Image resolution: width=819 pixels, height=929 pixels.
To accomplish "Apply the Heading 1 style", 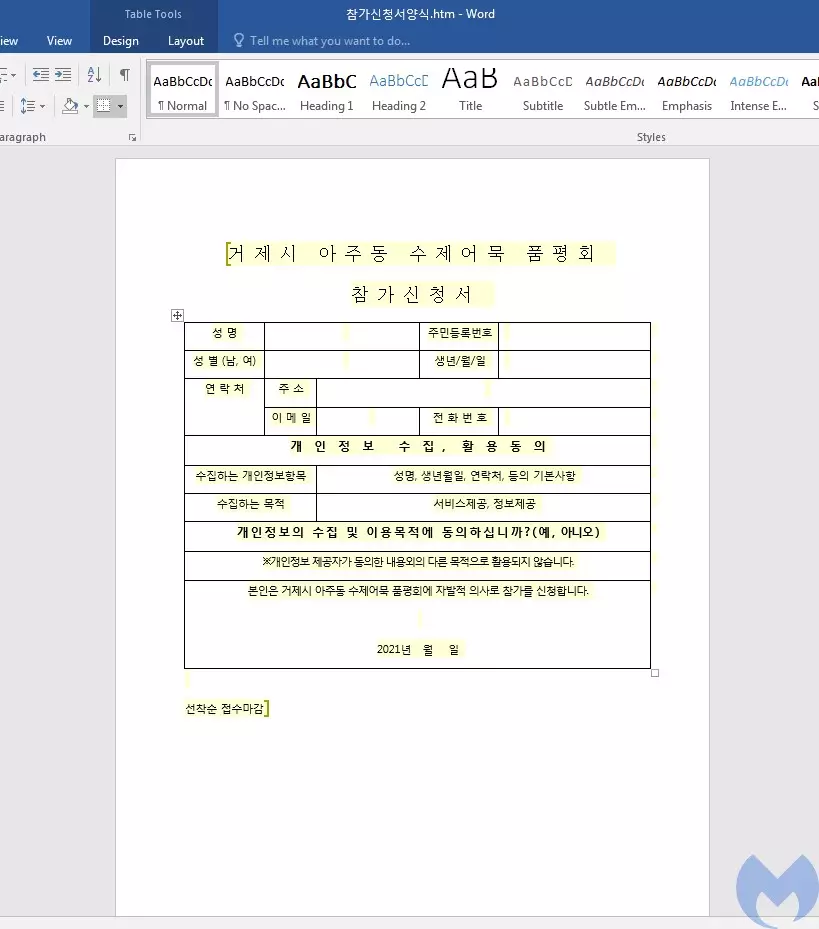I will click(326, 90).
